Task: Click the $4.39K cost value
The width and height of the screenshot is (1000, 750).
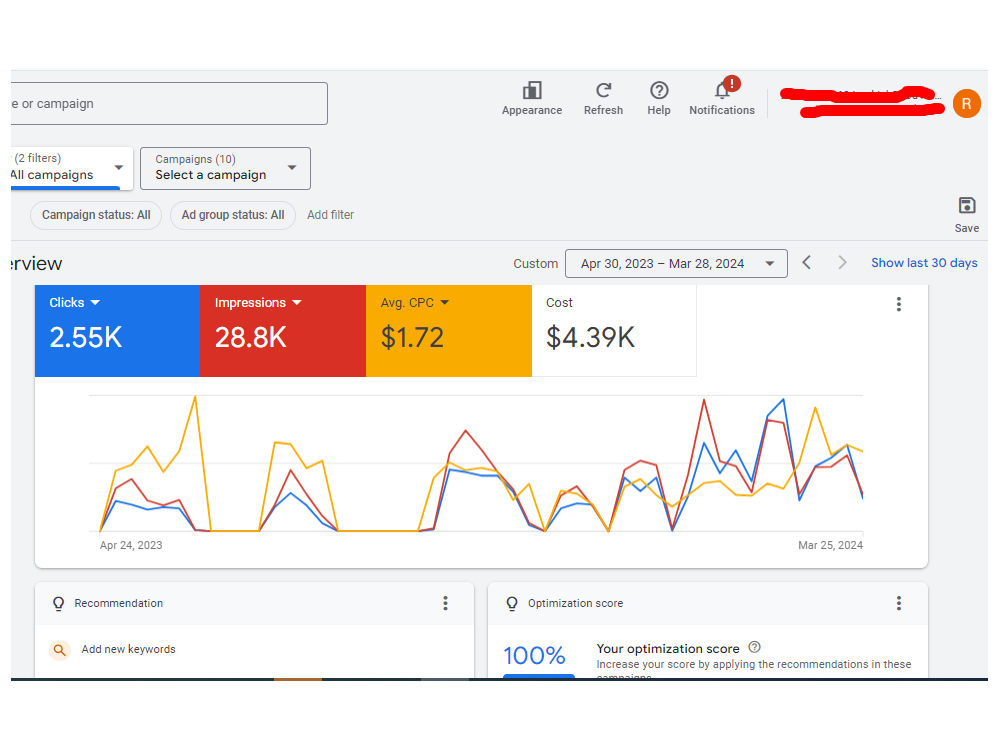Action: point(591,337)
